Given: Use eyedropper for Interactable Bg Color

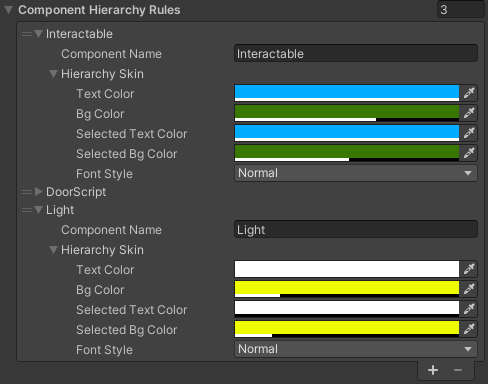Looking at the screenshot, I should [x=469, y=113].
